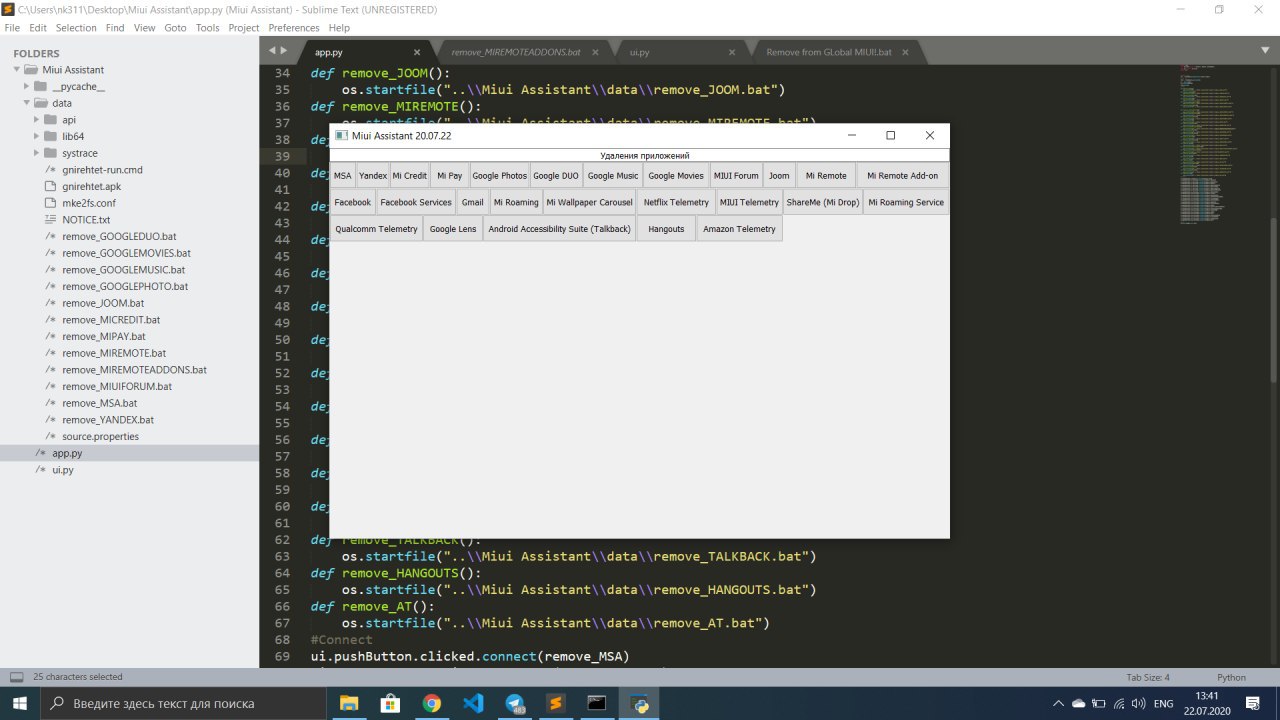Click the Facebook button
The image size is (1280, 720).
click(x=353, y=202)
